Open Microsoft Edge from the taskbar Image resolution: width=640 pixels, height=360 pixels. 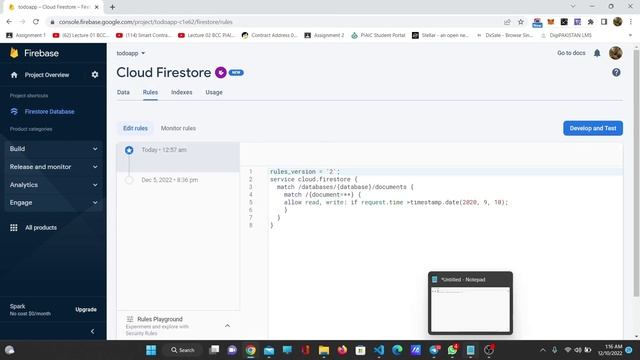tap(397, 350)
